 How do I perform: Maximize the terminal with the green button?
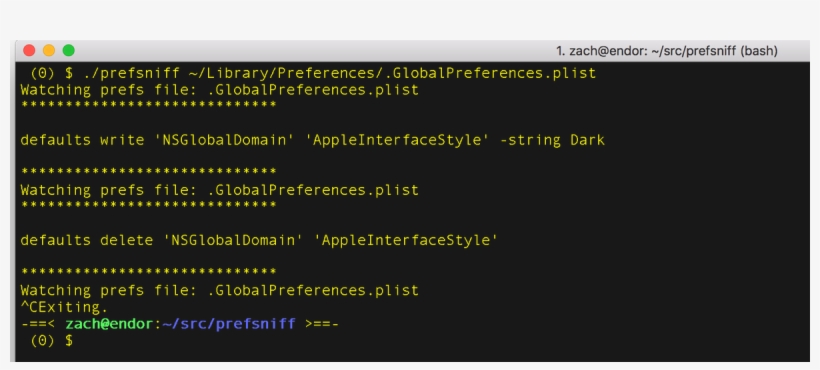[x=69, y=51]
